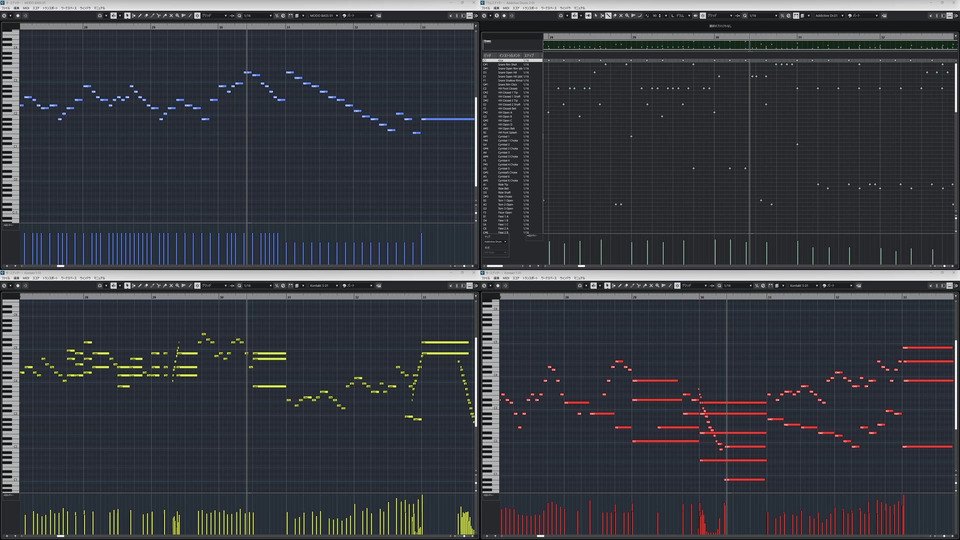This screenshot has height=540, width=960.
Task: Open Addictive Dr.01 part selector dropdown
Action: click(829, 15)
